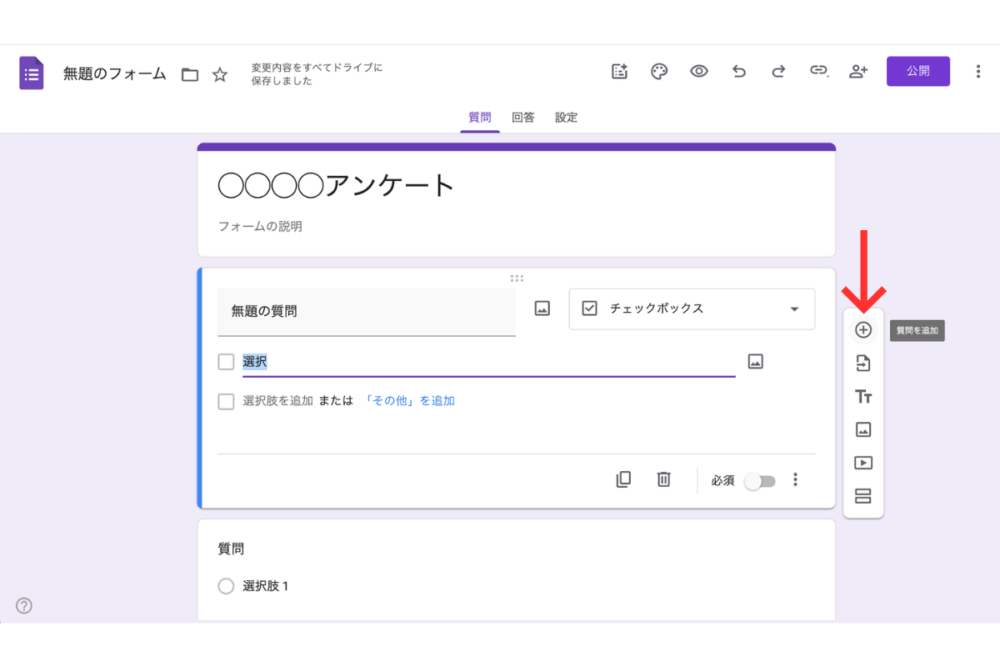Open the theme color customization palette
The width and height of the screenshot is (1000, 667).
click(659, 71)
